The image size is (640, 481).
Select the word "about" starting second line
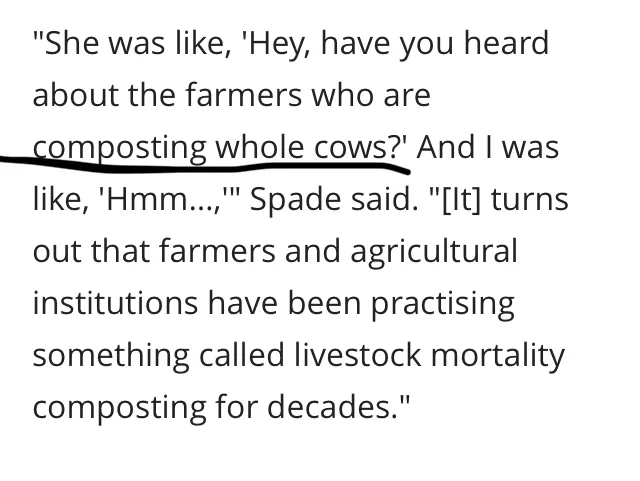[x=76, y=95]
